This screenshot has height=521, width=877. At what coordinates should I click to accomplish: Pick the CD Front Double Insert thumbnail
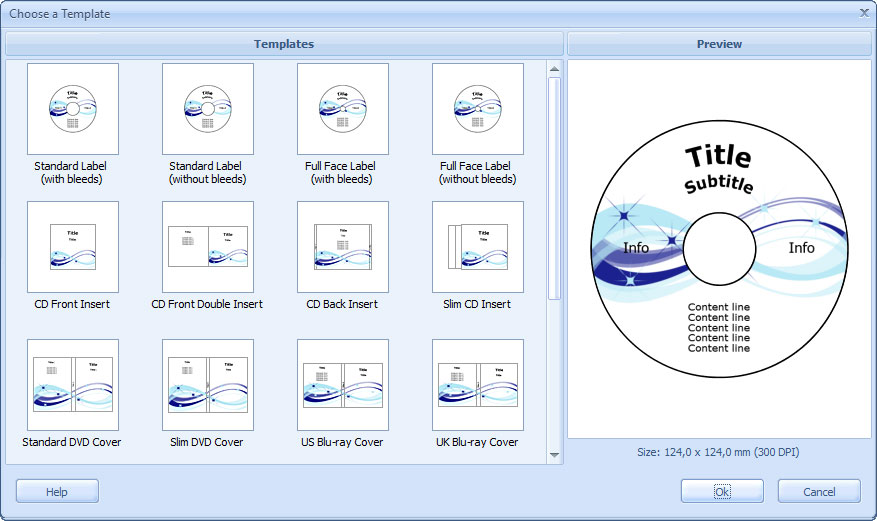(208, 247)
